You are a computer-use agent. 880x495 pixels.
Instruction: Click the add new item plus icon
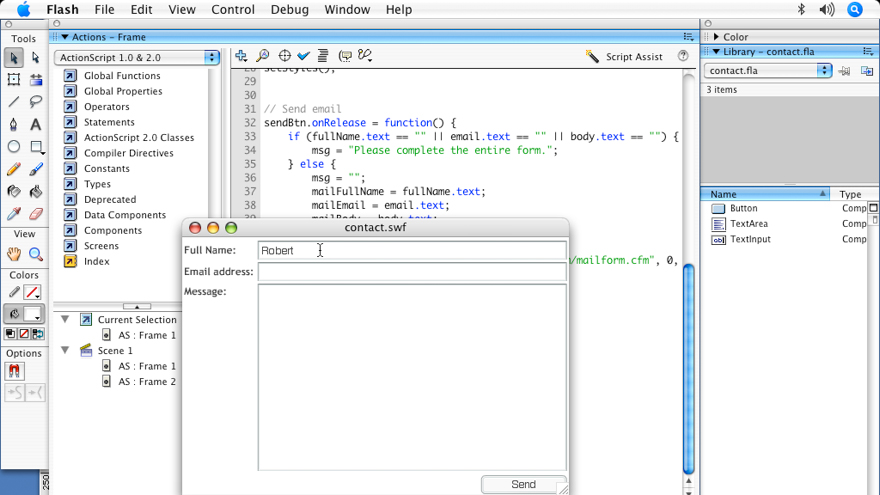click(x=241, y=56)
